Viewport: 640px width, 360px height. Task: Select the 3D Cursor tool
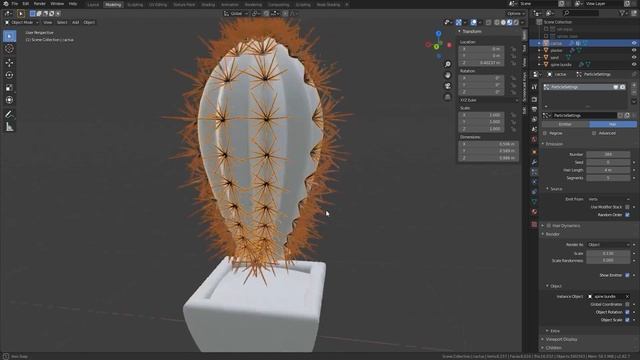click(9, 49)
